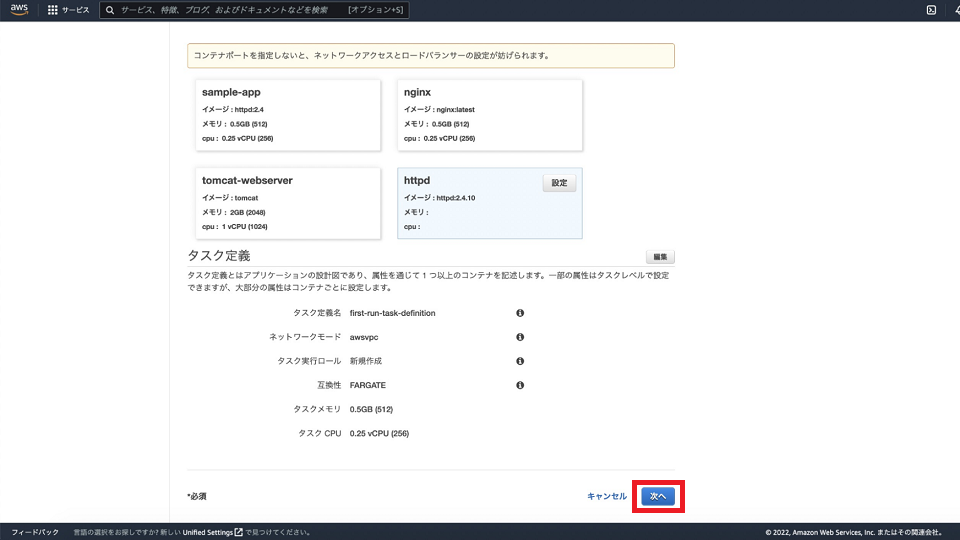Click the 次へ button

coord(658,496)
